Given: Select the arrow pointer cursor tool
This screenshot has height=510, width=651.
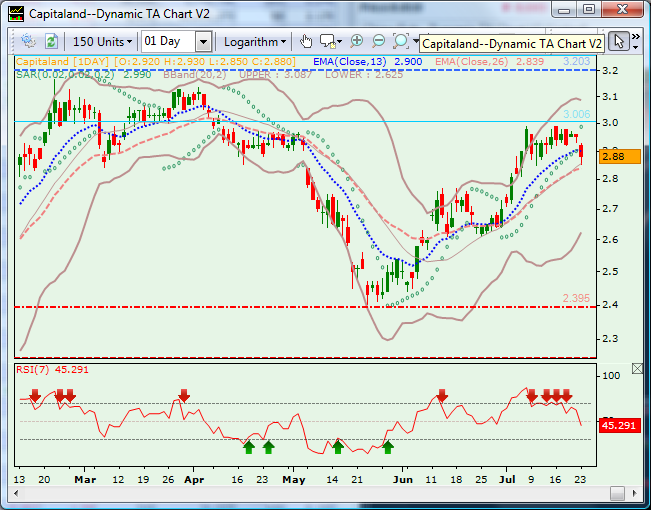Looking at the screenshot, I should (x=619, y=42).
